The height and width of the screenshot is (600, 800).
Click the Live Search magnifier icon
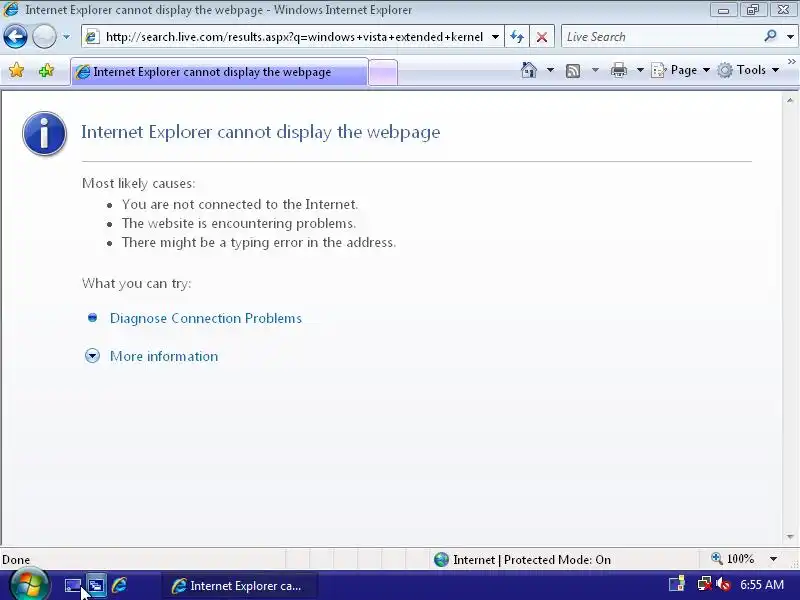coord(770,36)
